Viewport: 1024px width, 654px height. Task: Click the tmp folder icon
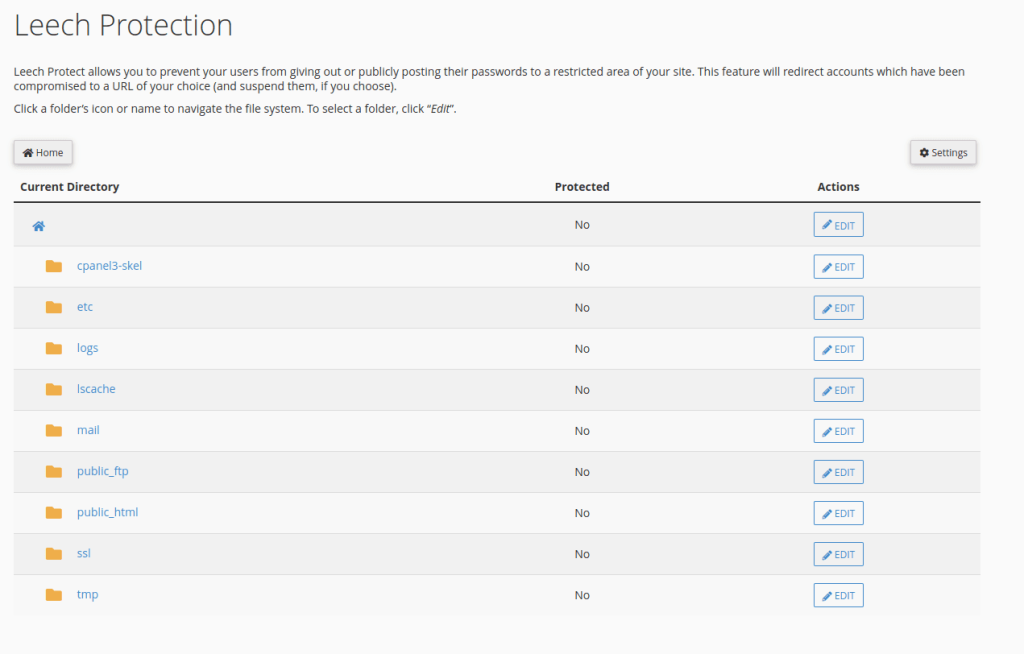click(54, 594)
